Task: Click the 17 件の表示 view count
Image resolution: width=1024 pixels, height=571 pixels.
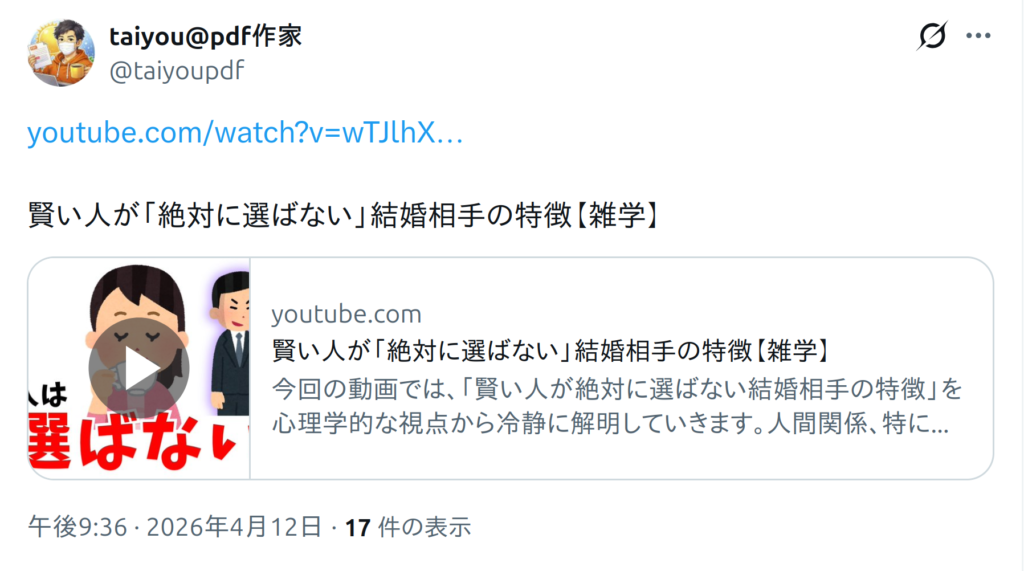Action: coord(408,527)
